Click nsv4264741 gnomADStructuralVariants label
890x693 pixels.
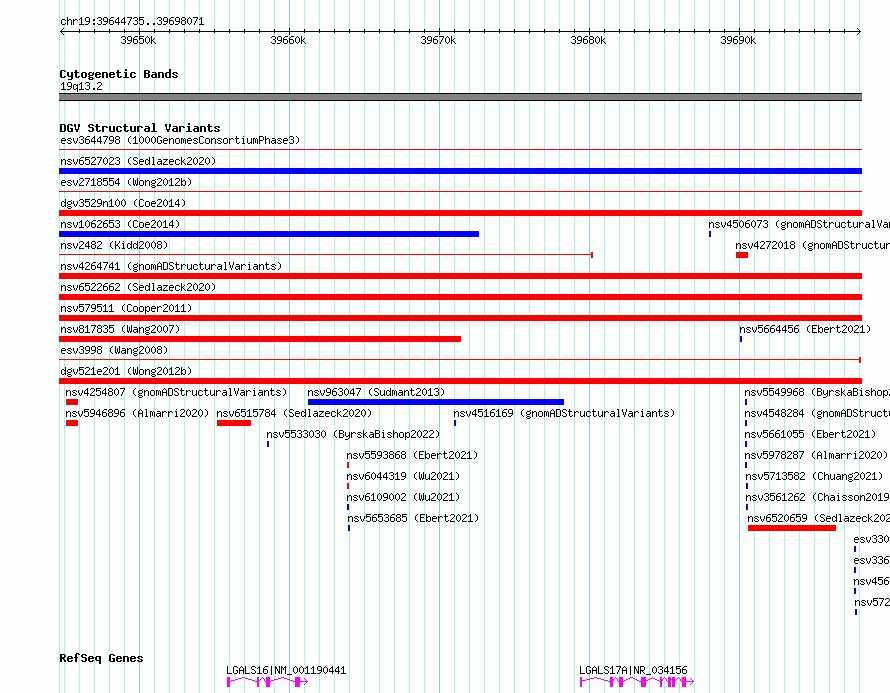(171, 266)
